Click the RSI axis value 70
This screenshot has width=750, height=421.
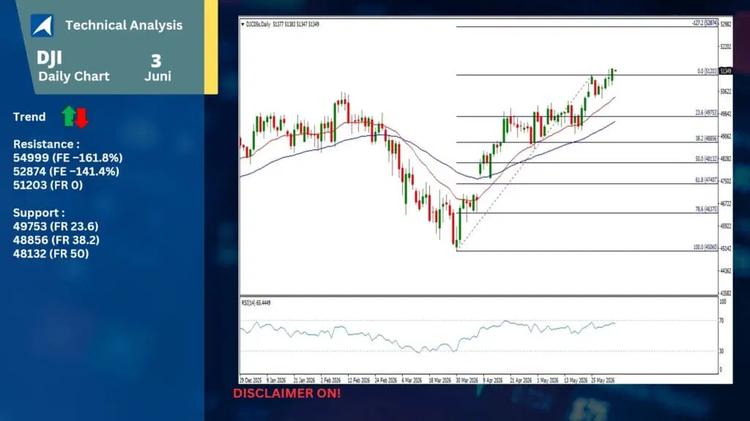tap(722, 321)
